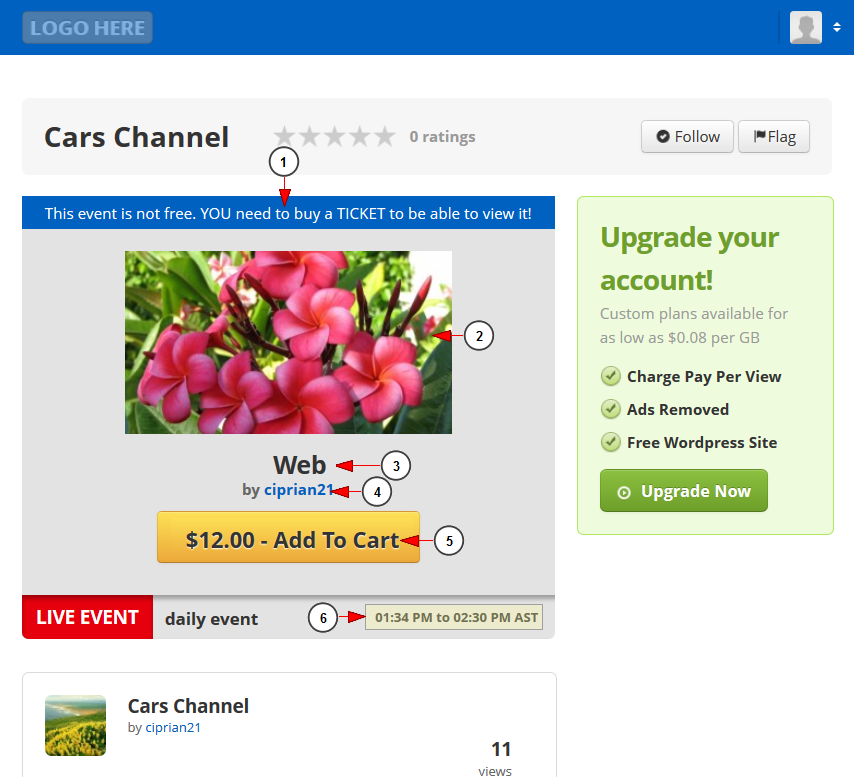Flag this channel

774,137
